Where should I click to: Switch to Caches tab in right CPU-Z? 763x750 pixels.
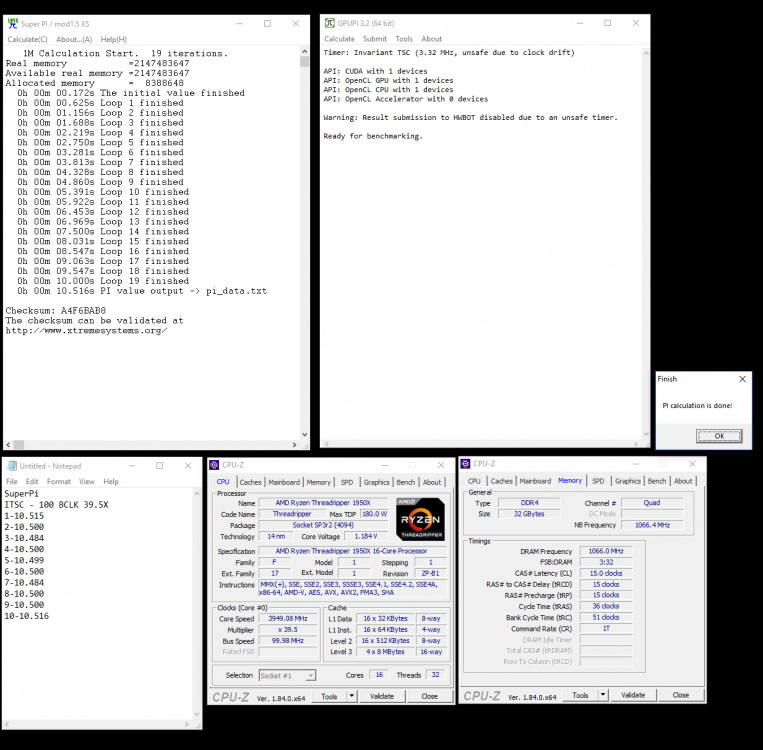tap(501, 481)
